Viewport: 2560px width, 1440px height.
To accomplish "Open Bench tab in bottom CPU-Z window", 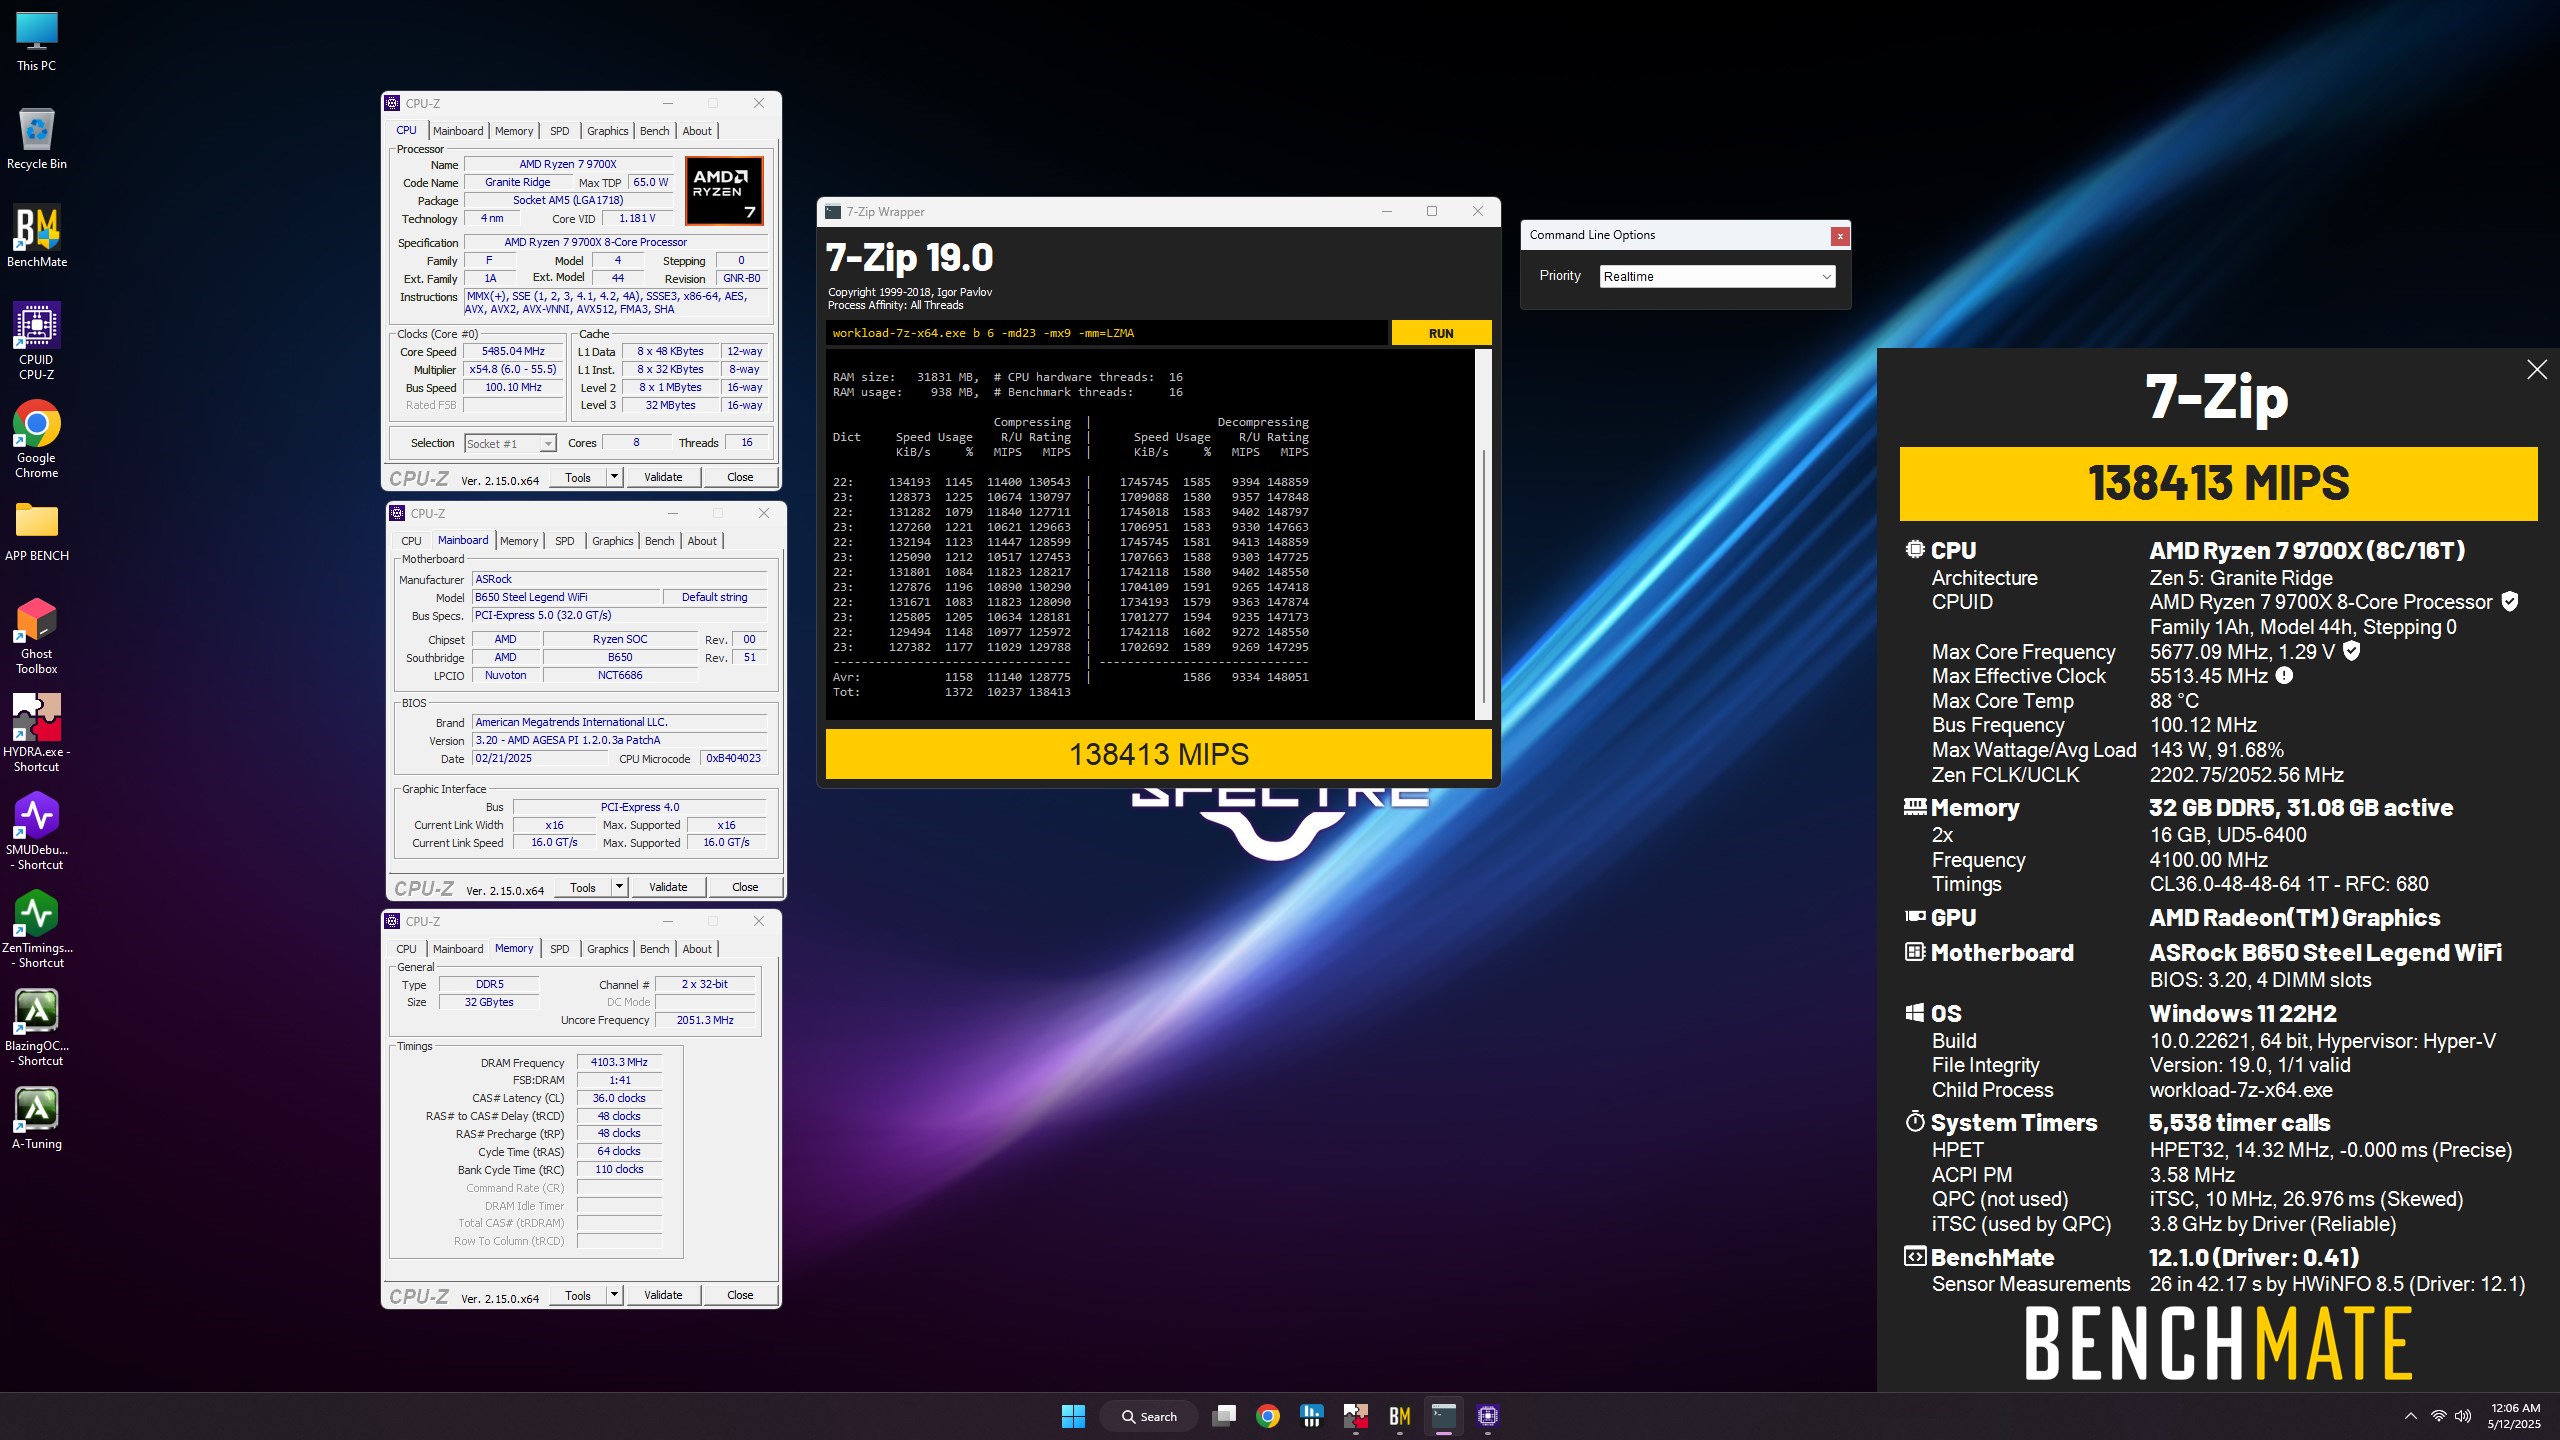I will [655, 949].
